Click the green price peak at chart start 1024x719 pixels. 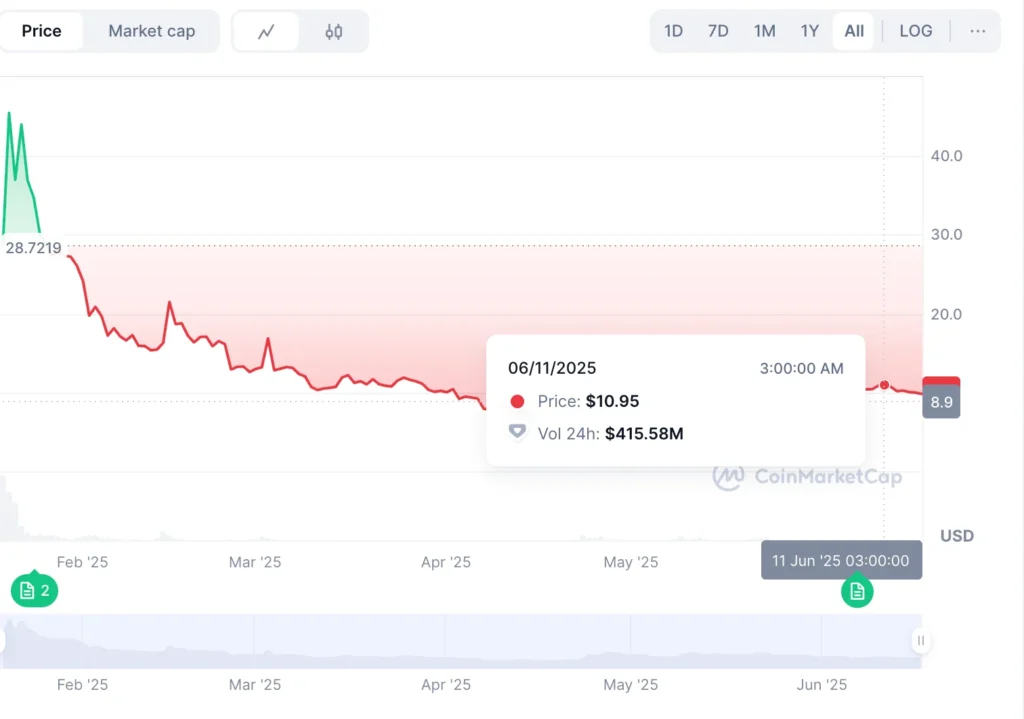[9, 114]
